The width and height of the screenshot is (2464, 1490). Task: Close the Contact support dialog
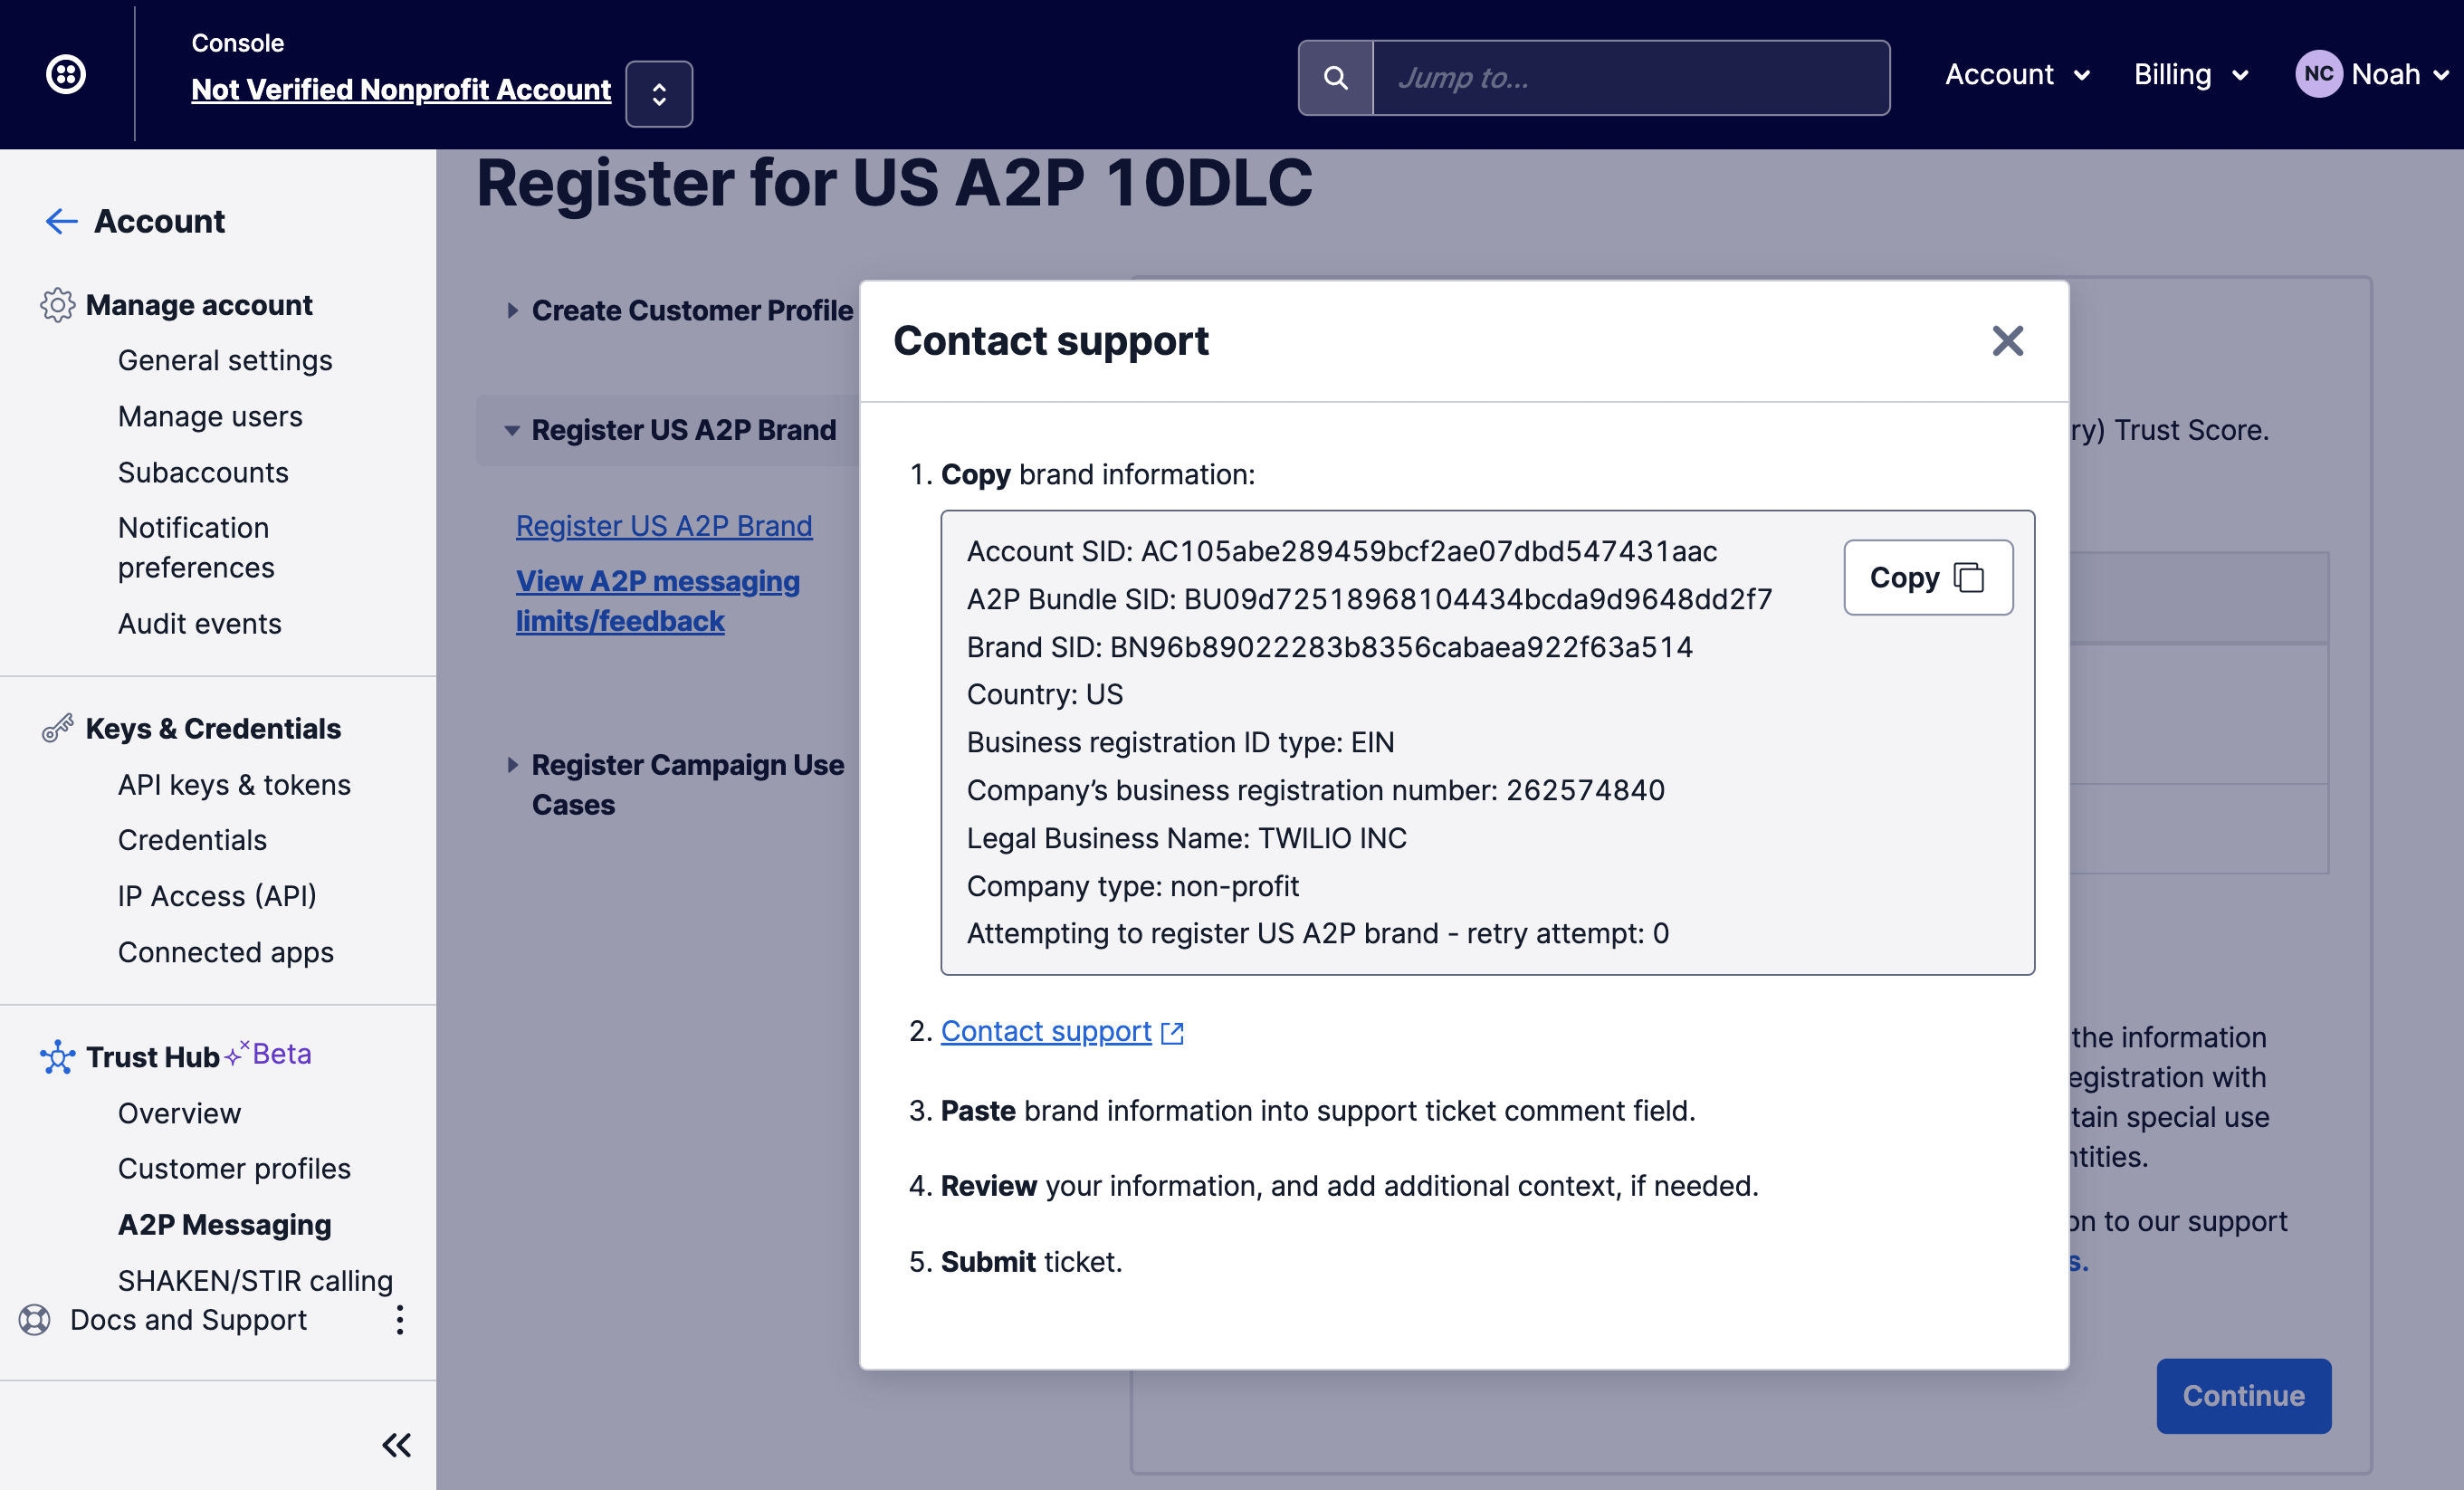click(x=2007, y=341)
